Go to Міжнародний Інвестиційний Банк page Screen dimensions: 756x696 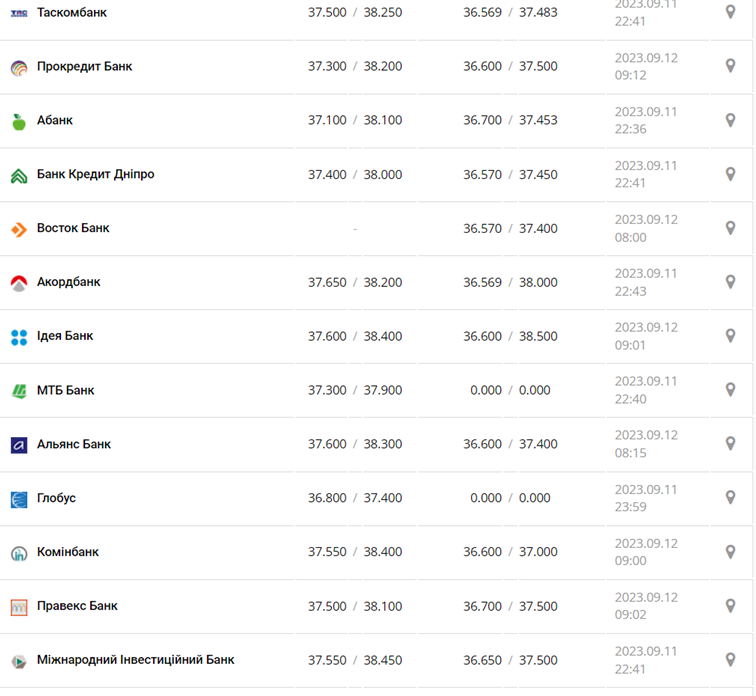click(x=136, y=660)
